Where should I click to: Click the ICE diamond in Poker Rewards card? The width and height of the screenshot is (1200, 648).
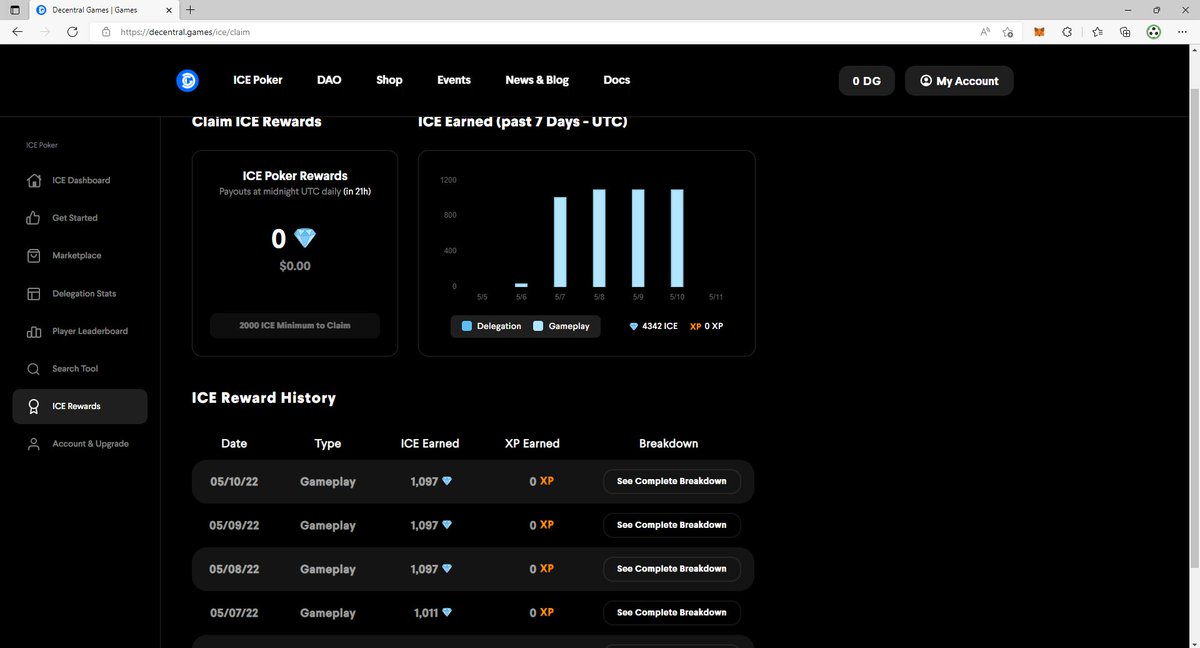pos(304,239)
